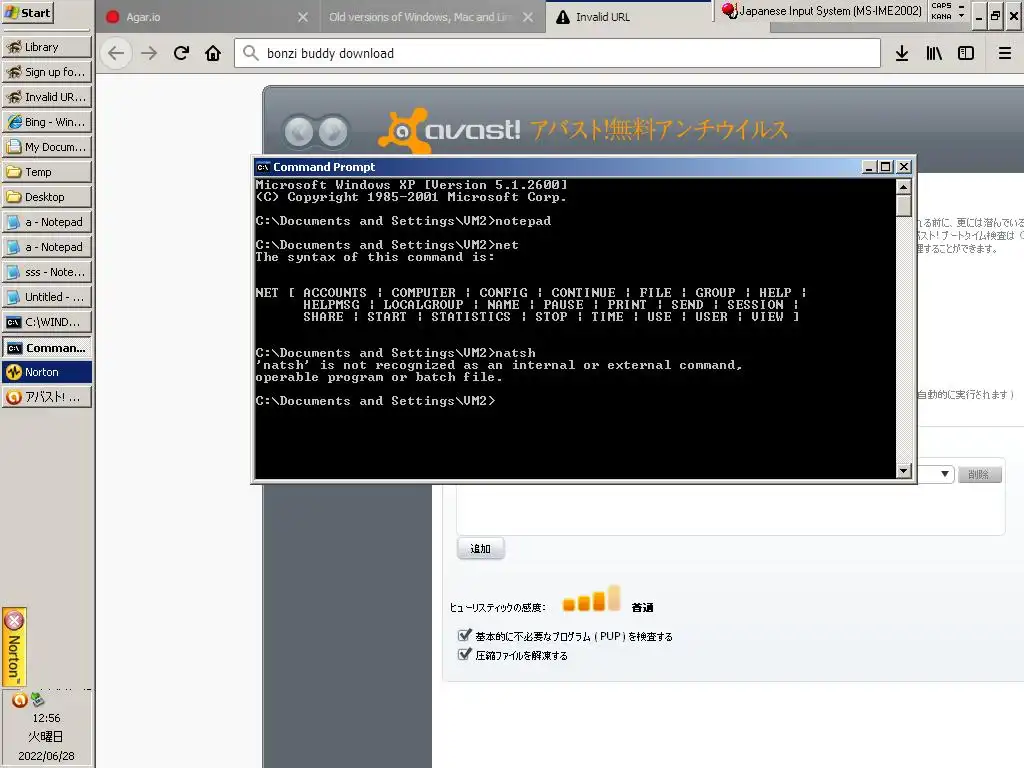Switch to Untitled - Notepad taskbar item
The height and width of the screenshot is (768, 1024).
click(46, 296)
